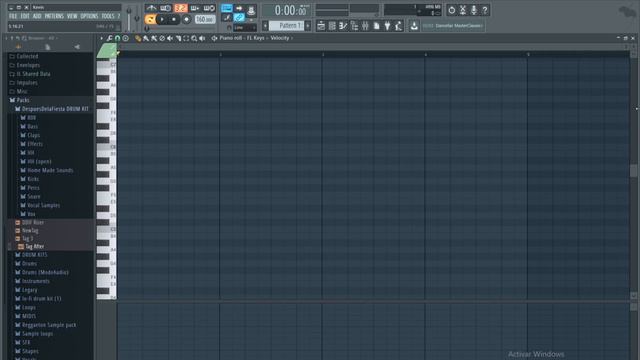The height and width of the screenshot is (360, 640).
Task: Go to the next pattern arrow
Action: [308, 26]
